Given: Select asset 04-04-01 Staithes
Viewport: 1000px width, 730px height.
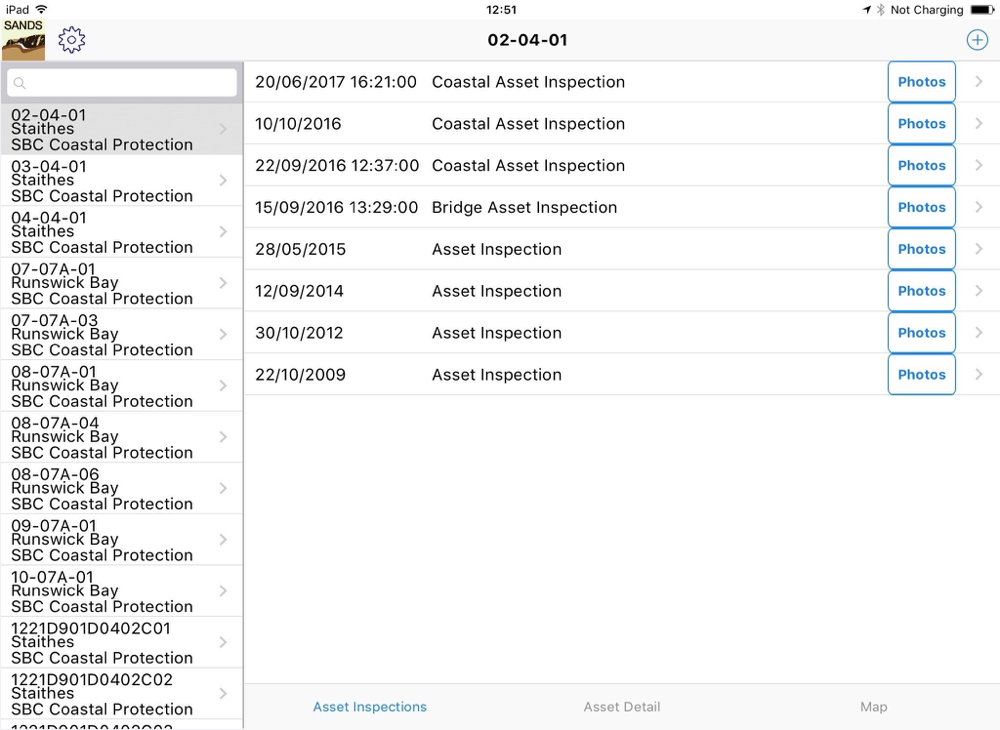Looking at the screenshot, I should (122, 232).
